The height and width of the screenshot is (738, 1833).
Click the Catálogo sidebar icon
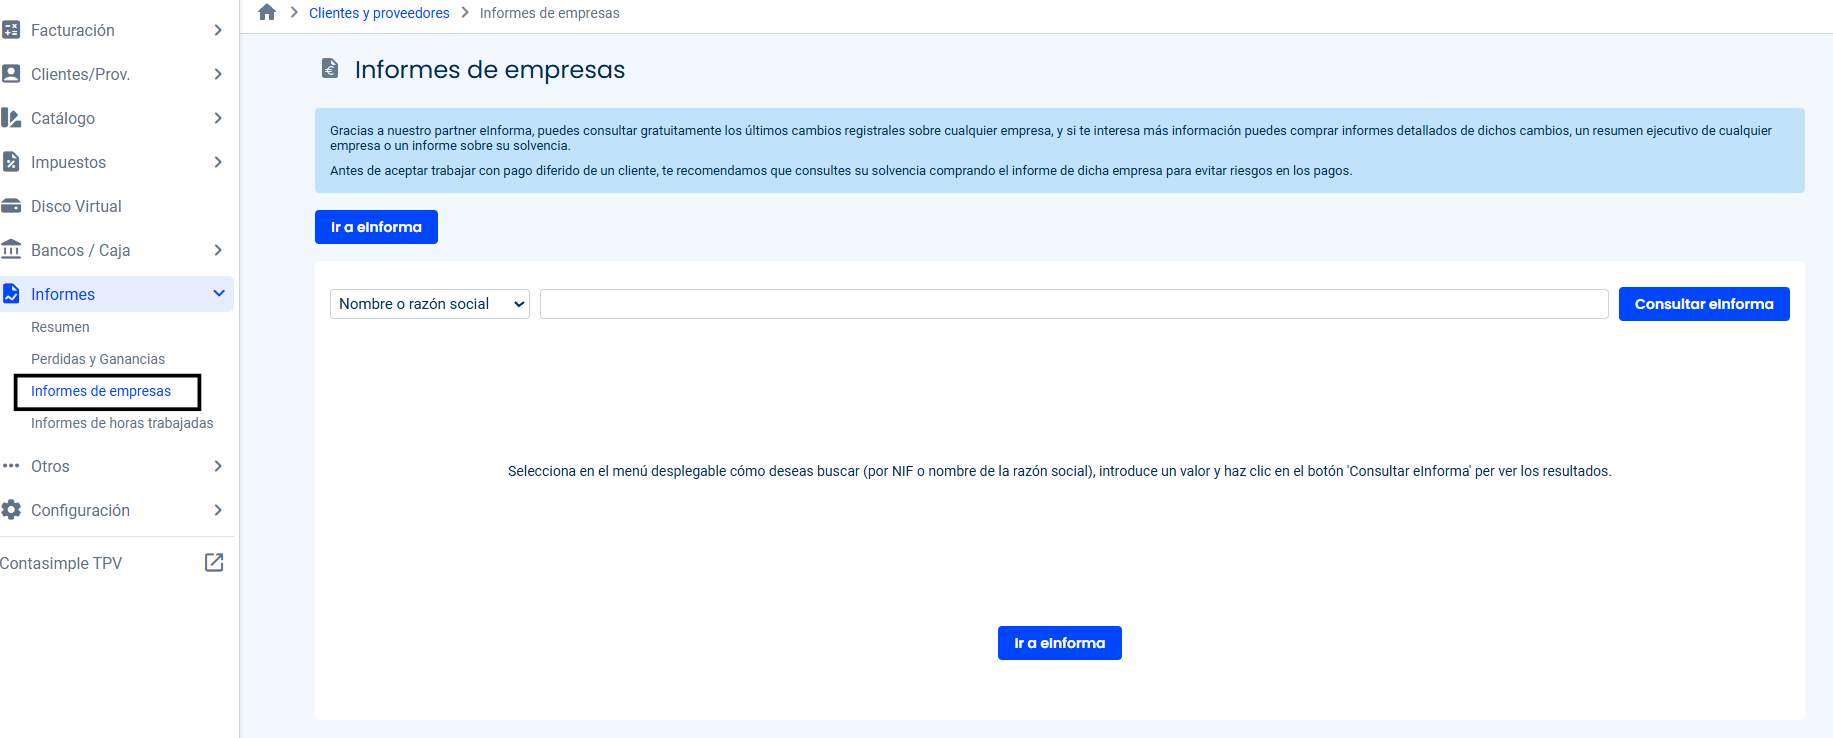point(11,118)
